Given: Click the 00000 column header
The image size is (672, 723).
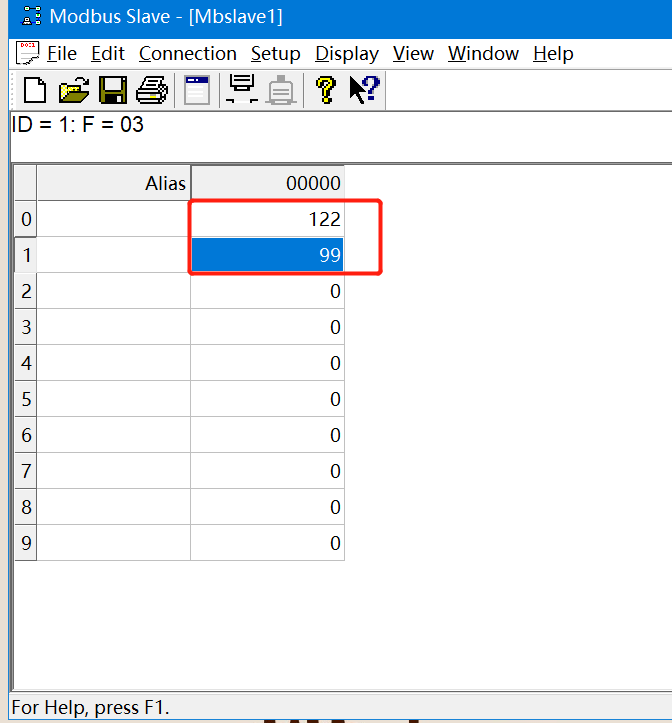Looking at the screenshot, I should 267,183.
